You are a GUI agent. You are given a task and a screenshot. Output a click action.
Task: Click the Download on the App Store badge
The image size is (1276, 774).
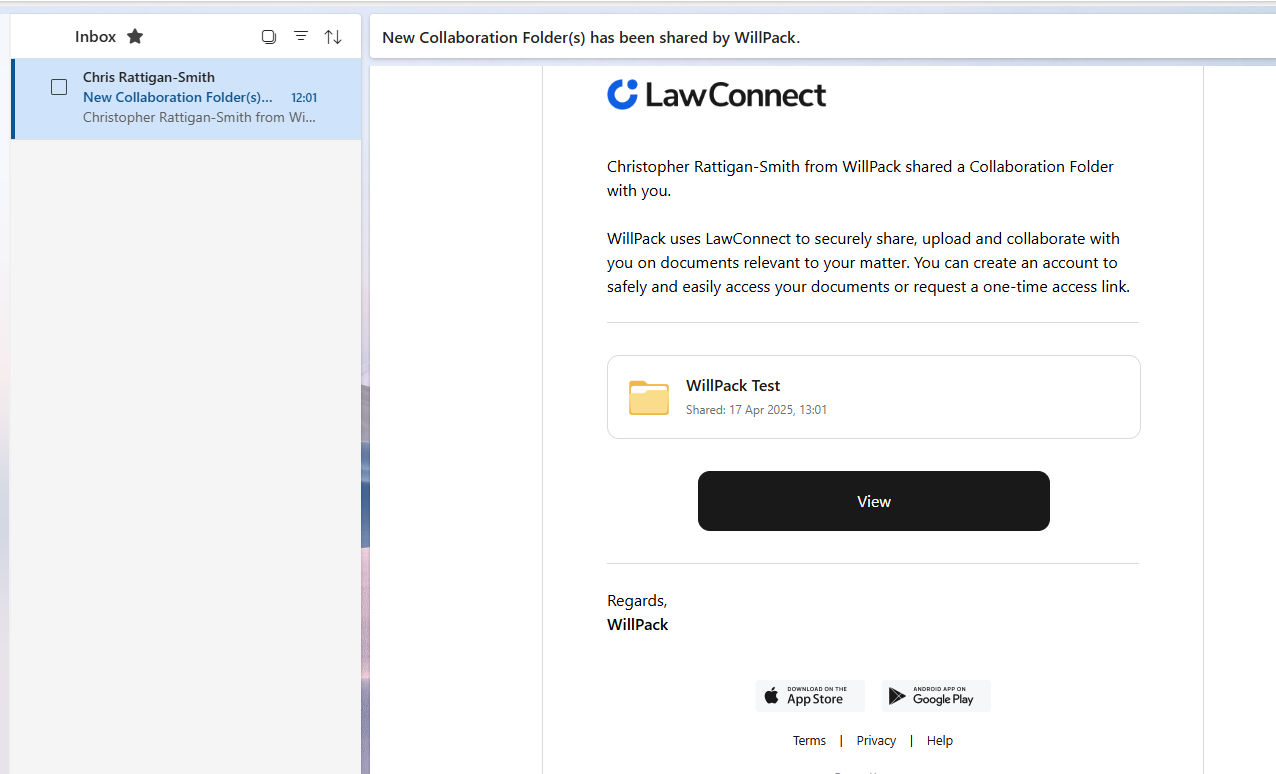click(810, 695)
